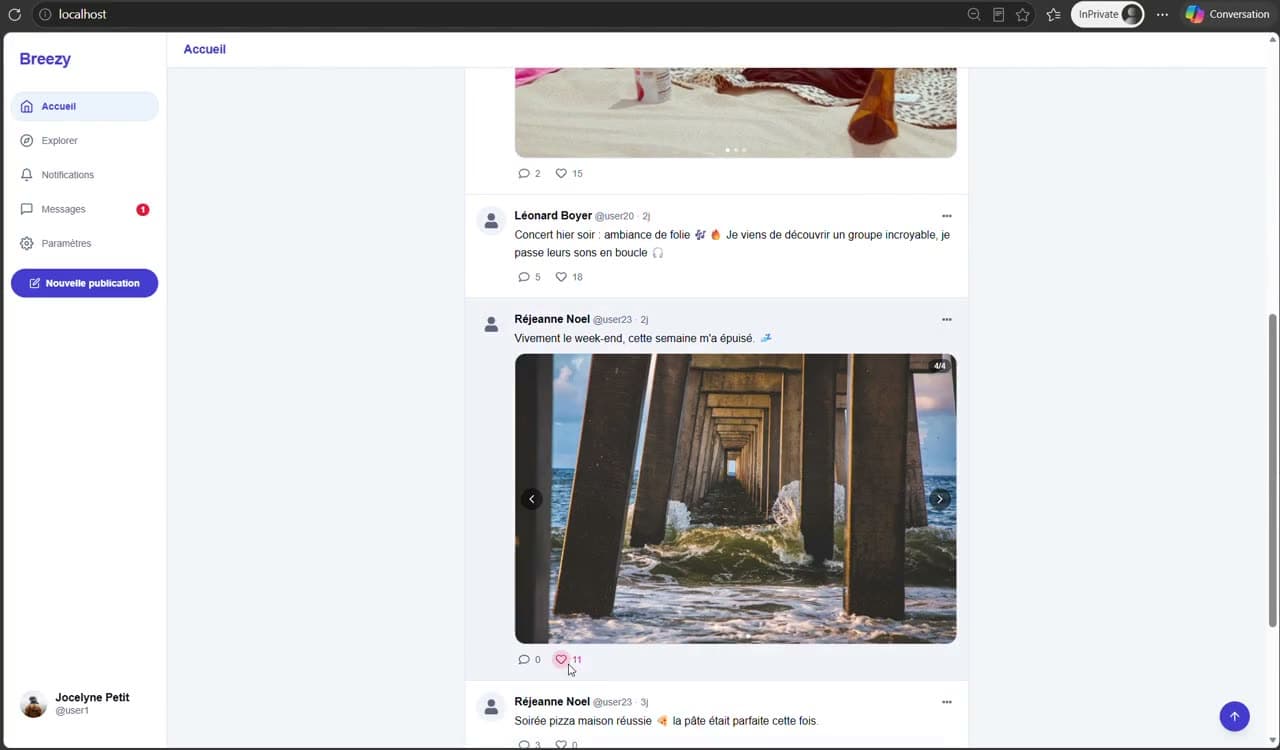1280x750 pixels.
Task: Comment on the week-end post with 0 comments
Action: pyautogui.click(x=529, y=660)
